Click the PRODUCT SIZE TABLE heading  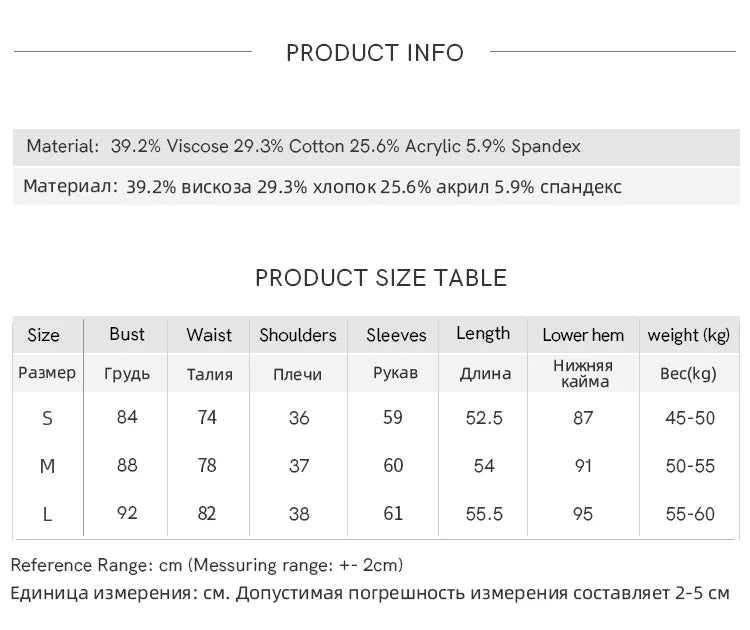381,278
